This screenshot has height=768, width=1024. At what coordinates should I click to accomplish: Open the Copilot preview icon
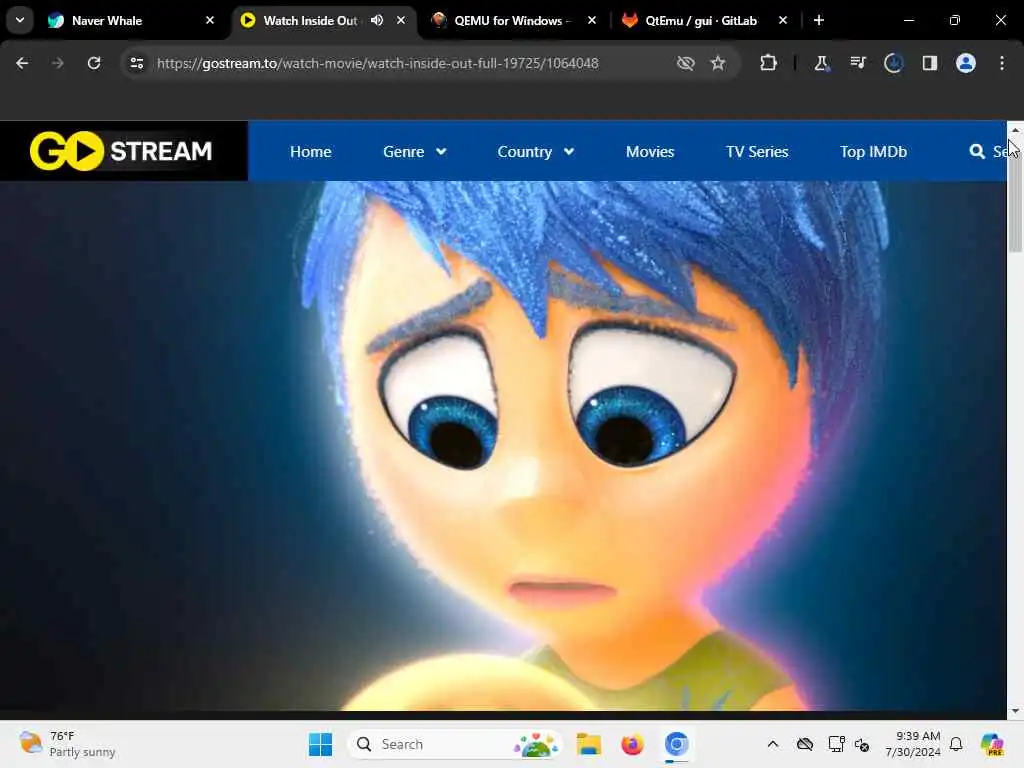[992, 744]
